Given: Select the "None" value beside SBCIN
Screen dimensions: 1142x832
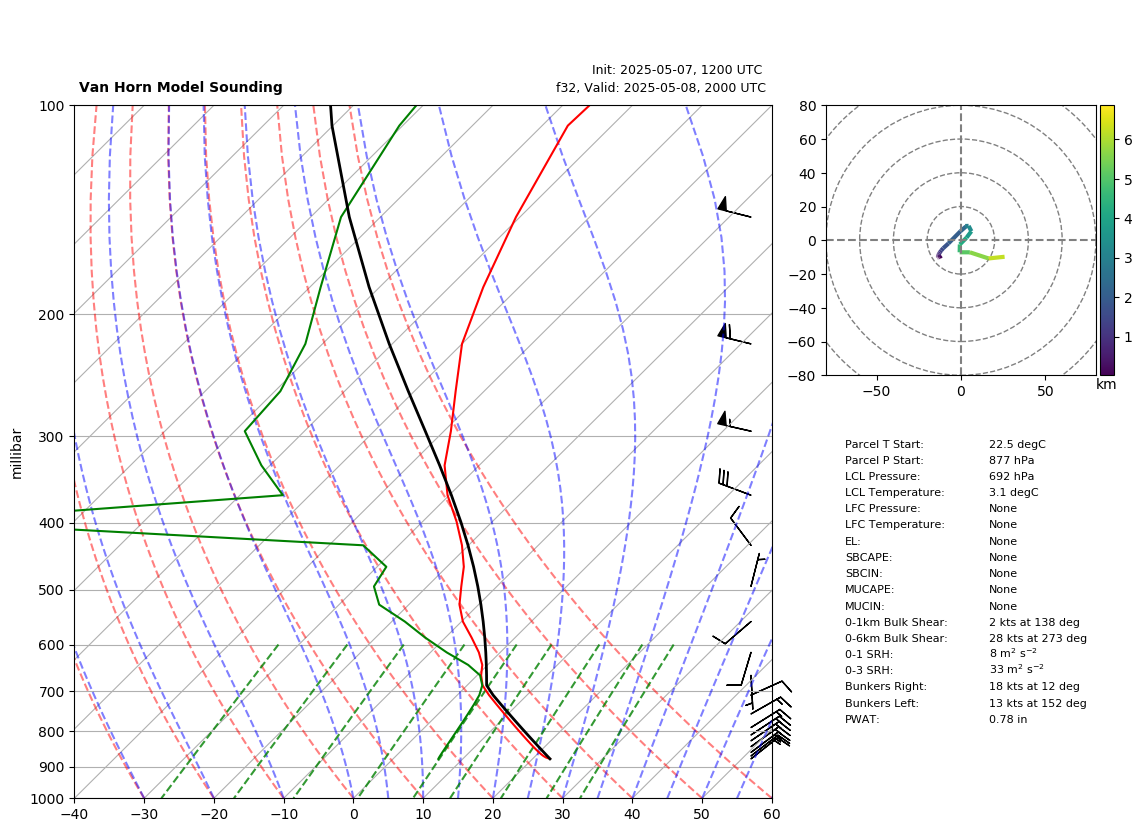Looking at the screenshot, I should tap(1003, 573).
